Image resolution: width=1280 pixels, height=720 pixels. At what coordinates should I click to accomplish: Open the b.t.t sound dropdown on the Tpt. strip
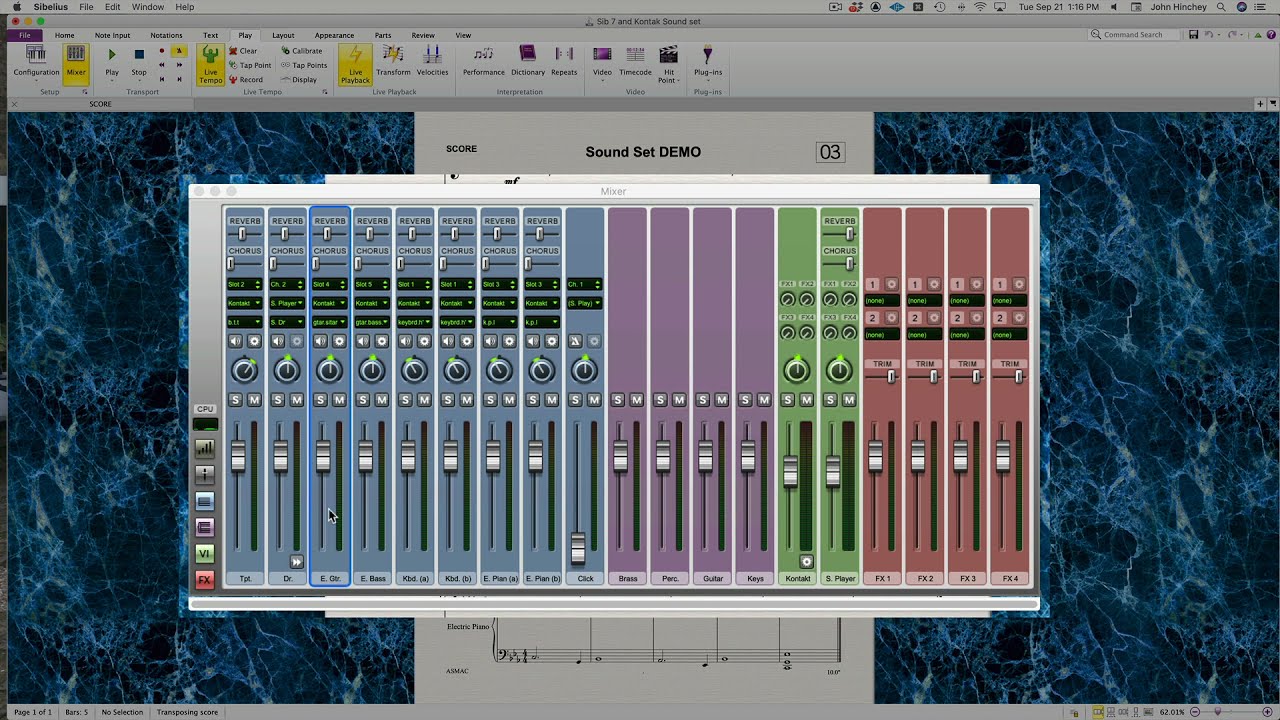245,322
